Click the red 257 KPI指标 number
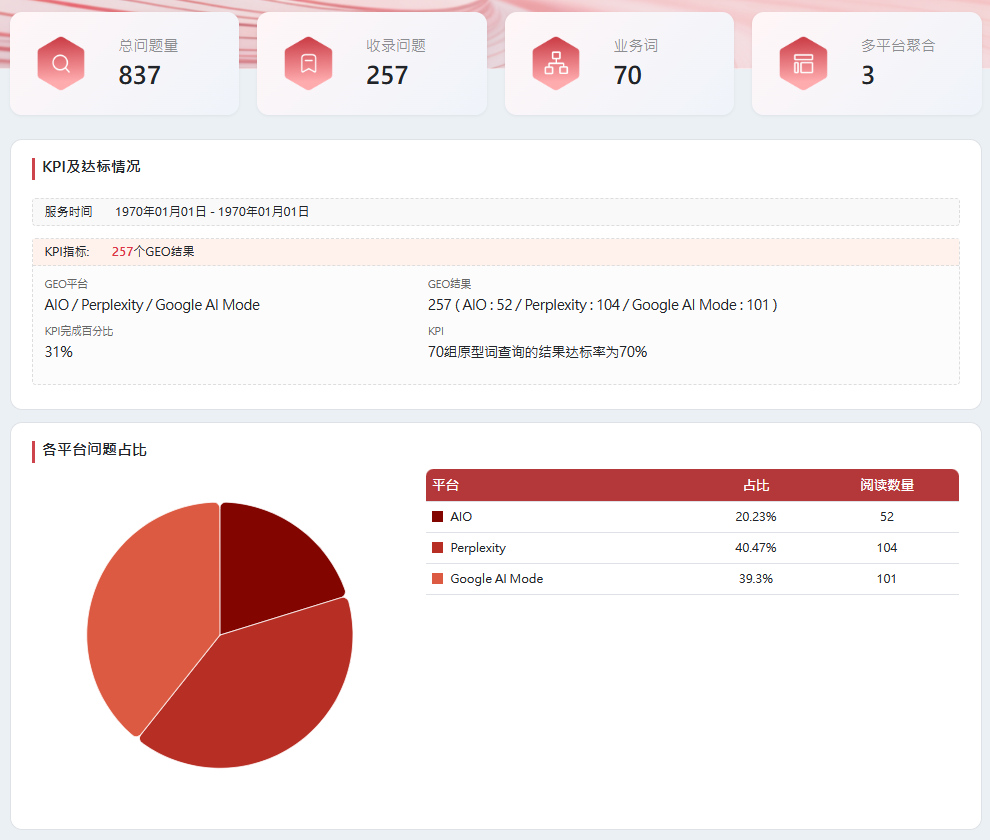The height and width of the screenshot is (840, 990). (x=122, y=252)
